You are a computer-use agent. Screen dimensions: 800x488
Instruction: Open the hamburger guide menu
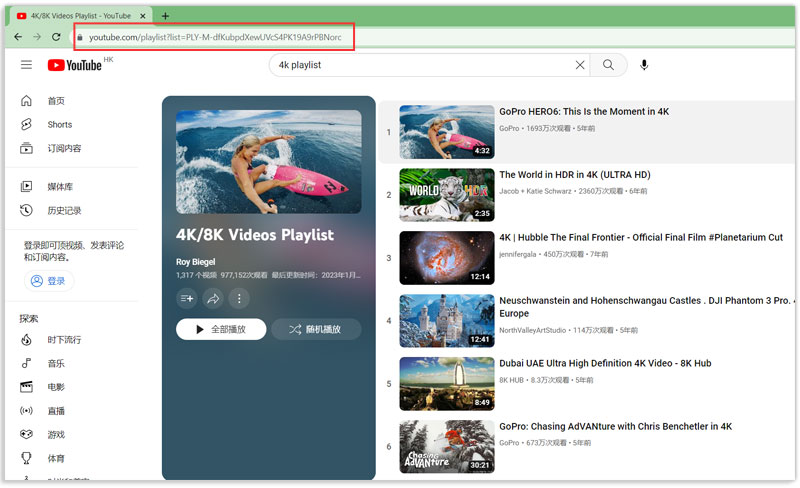coord(26,65)
